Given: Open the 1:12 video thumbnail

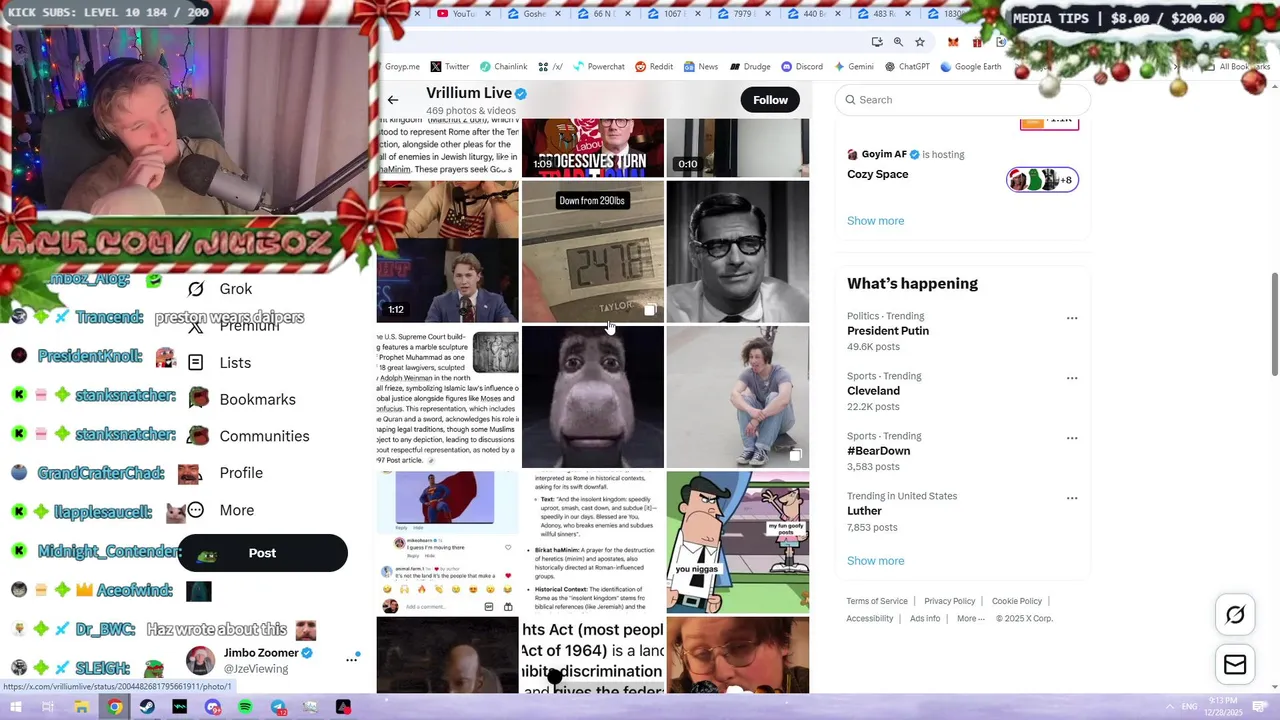Looking at the screenshot, I should 447,251.
